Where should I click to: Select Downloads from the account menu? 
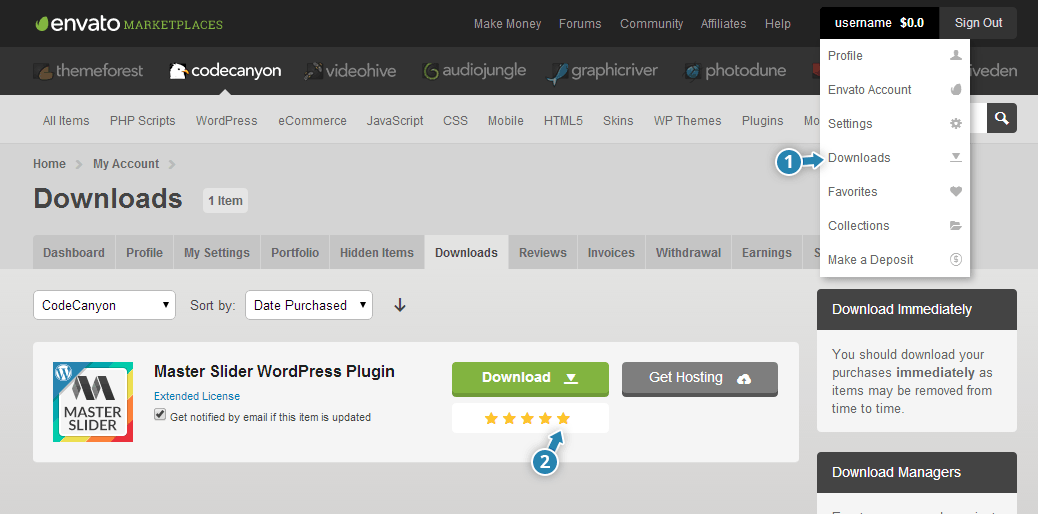coord(859,158)
